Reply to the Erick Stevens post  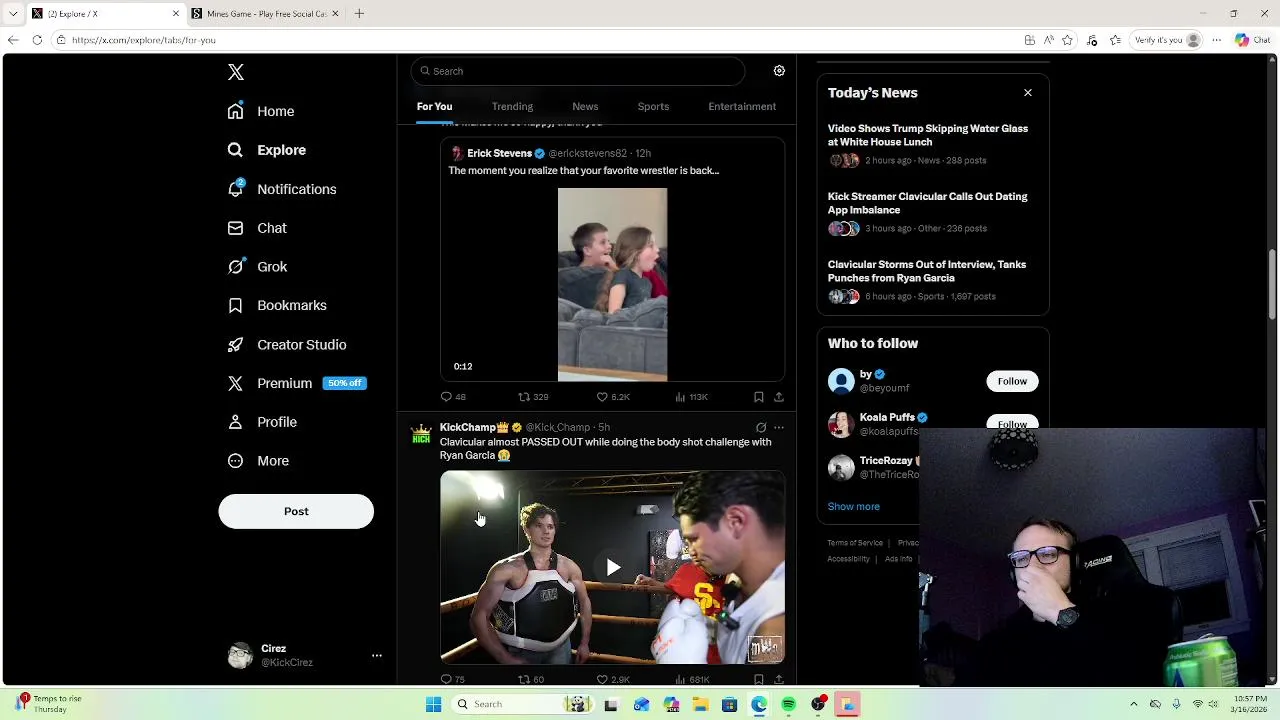pyautogui.click(x=453, y=397)
